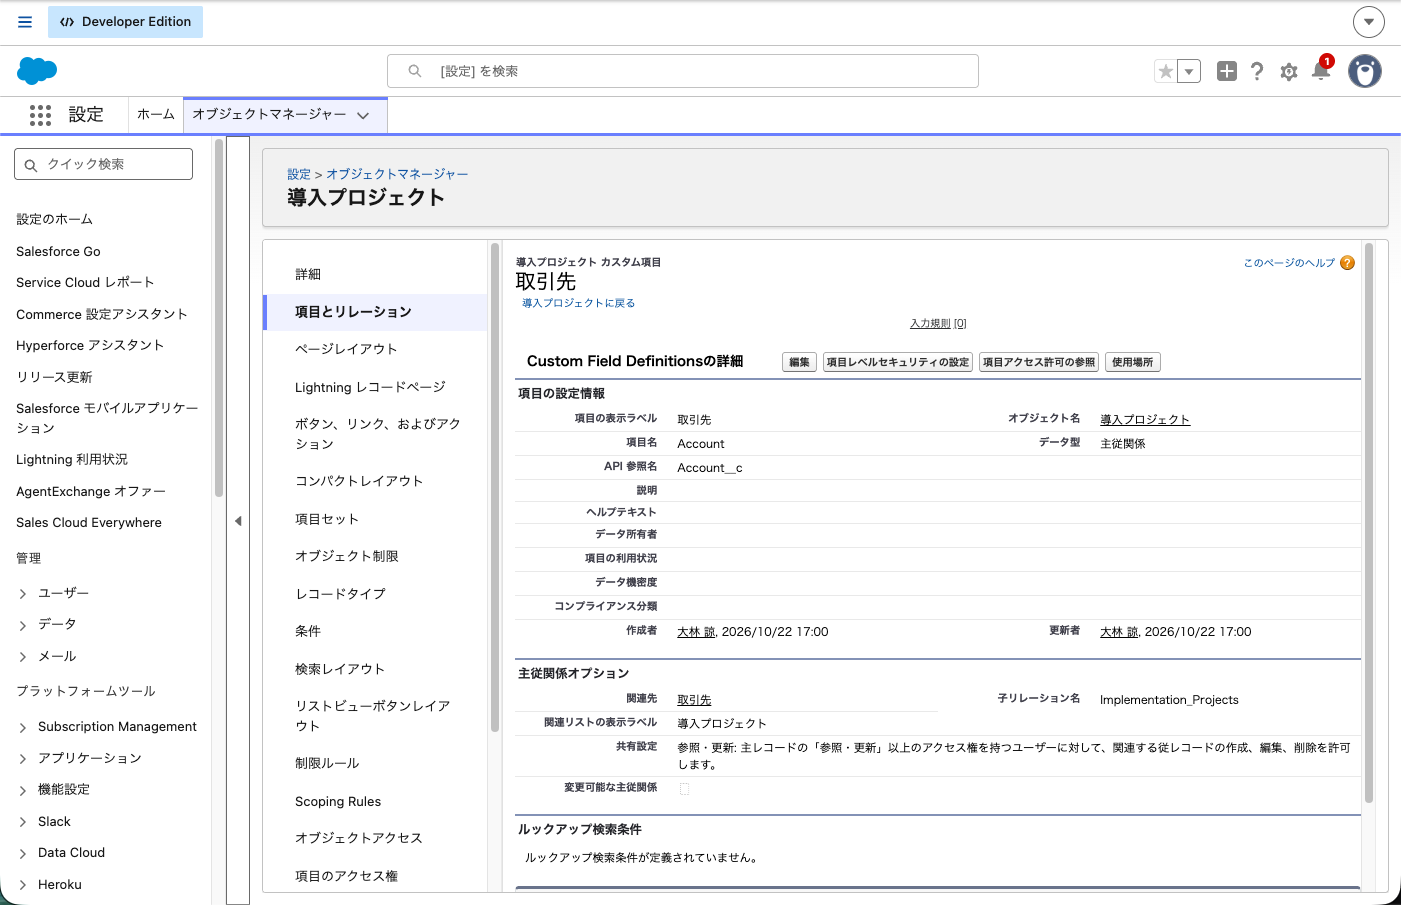Click the 入力規則 [0] link
1401x905 pixels.
tap(938, 323)
